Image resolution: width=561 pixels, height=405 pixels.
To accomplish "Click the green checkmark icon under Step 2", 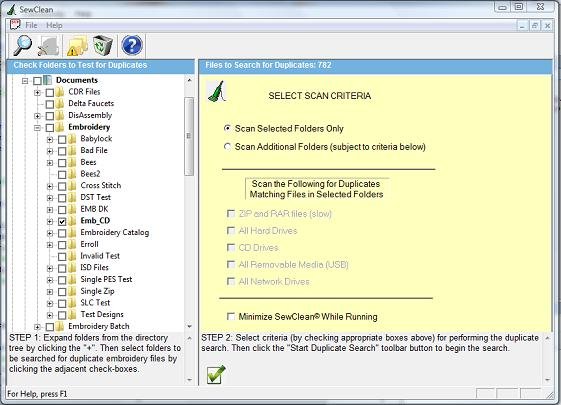I will click(x=216, y=374).
